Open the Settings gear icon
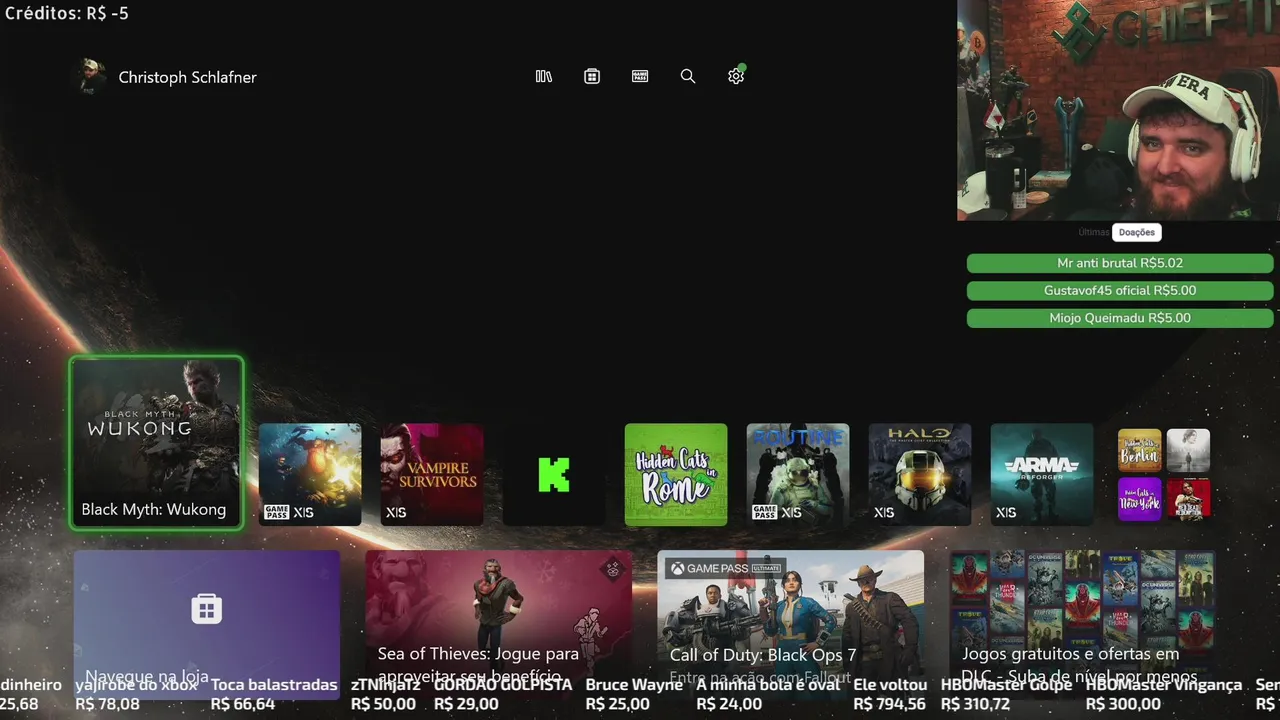This screenshot has width=1280, height=720. point(736,76)
